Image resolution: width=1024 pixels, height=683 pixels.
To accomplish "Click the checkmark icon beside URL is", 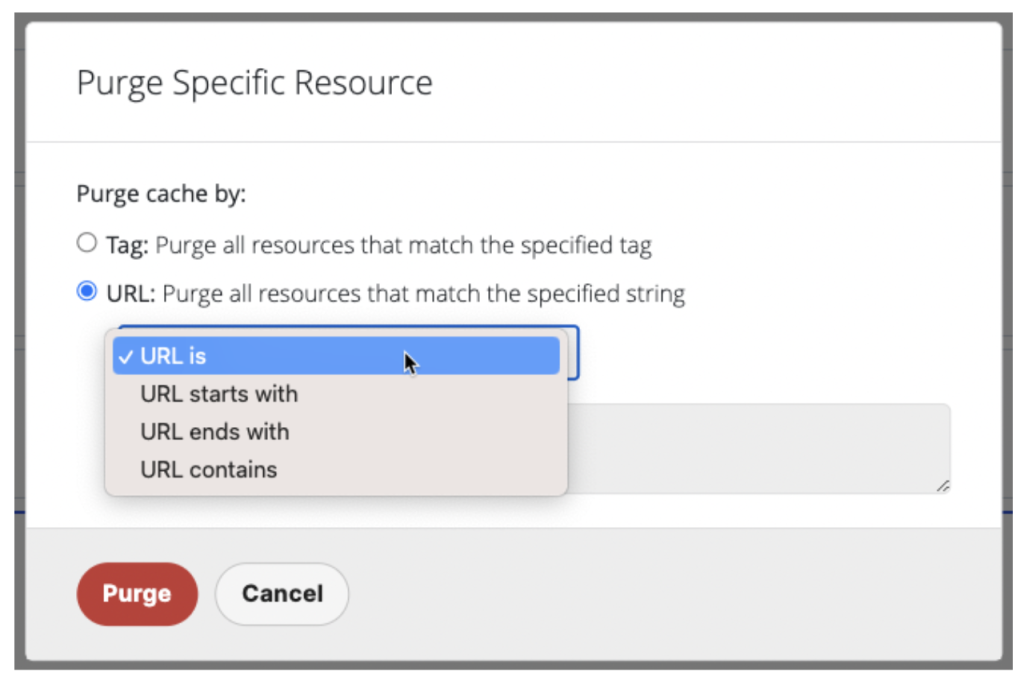I will coord(128,356).
